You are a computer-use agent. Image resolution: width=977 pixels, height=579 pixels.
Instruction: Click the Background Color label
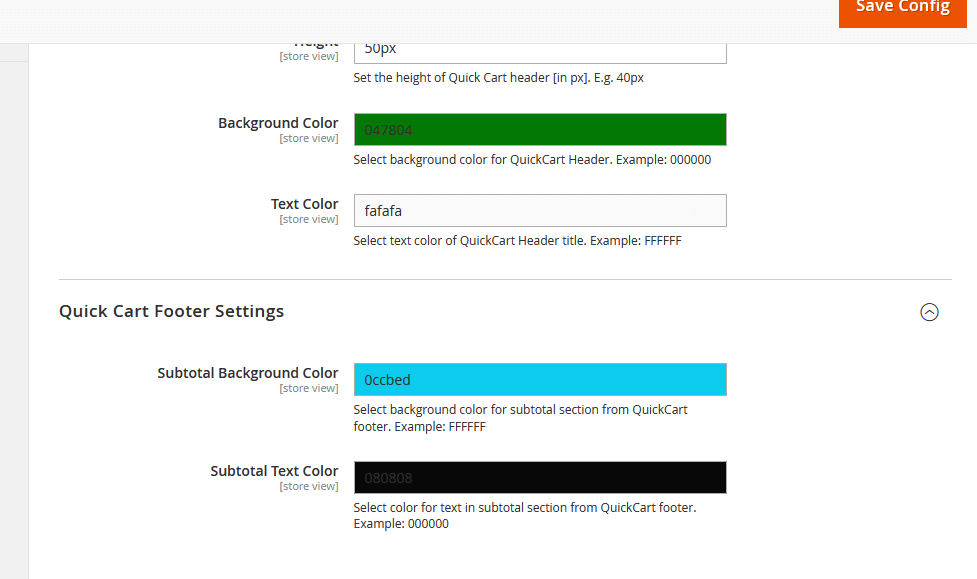(278, 123)
